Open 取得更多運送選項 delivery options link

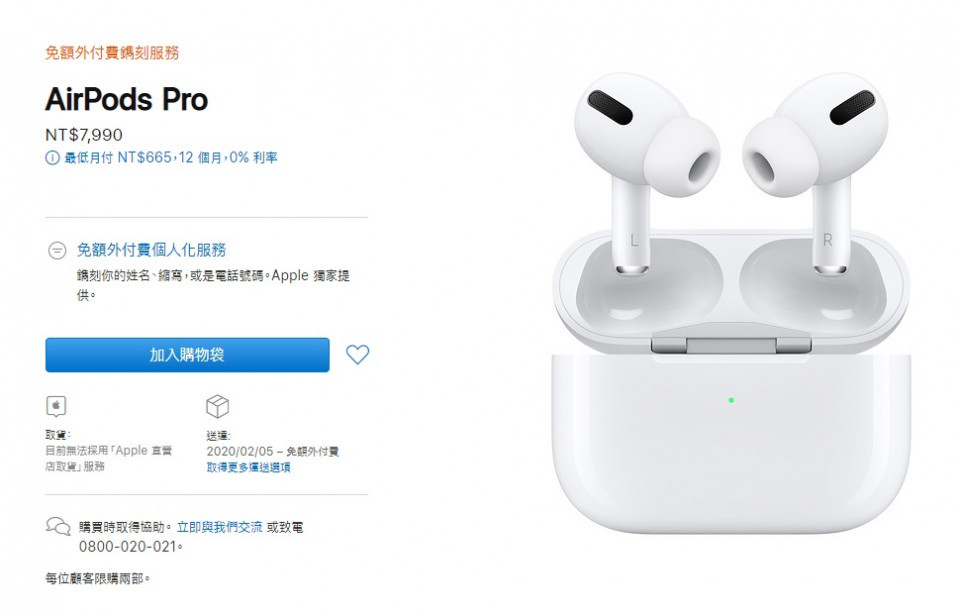[x=249, y=467]
